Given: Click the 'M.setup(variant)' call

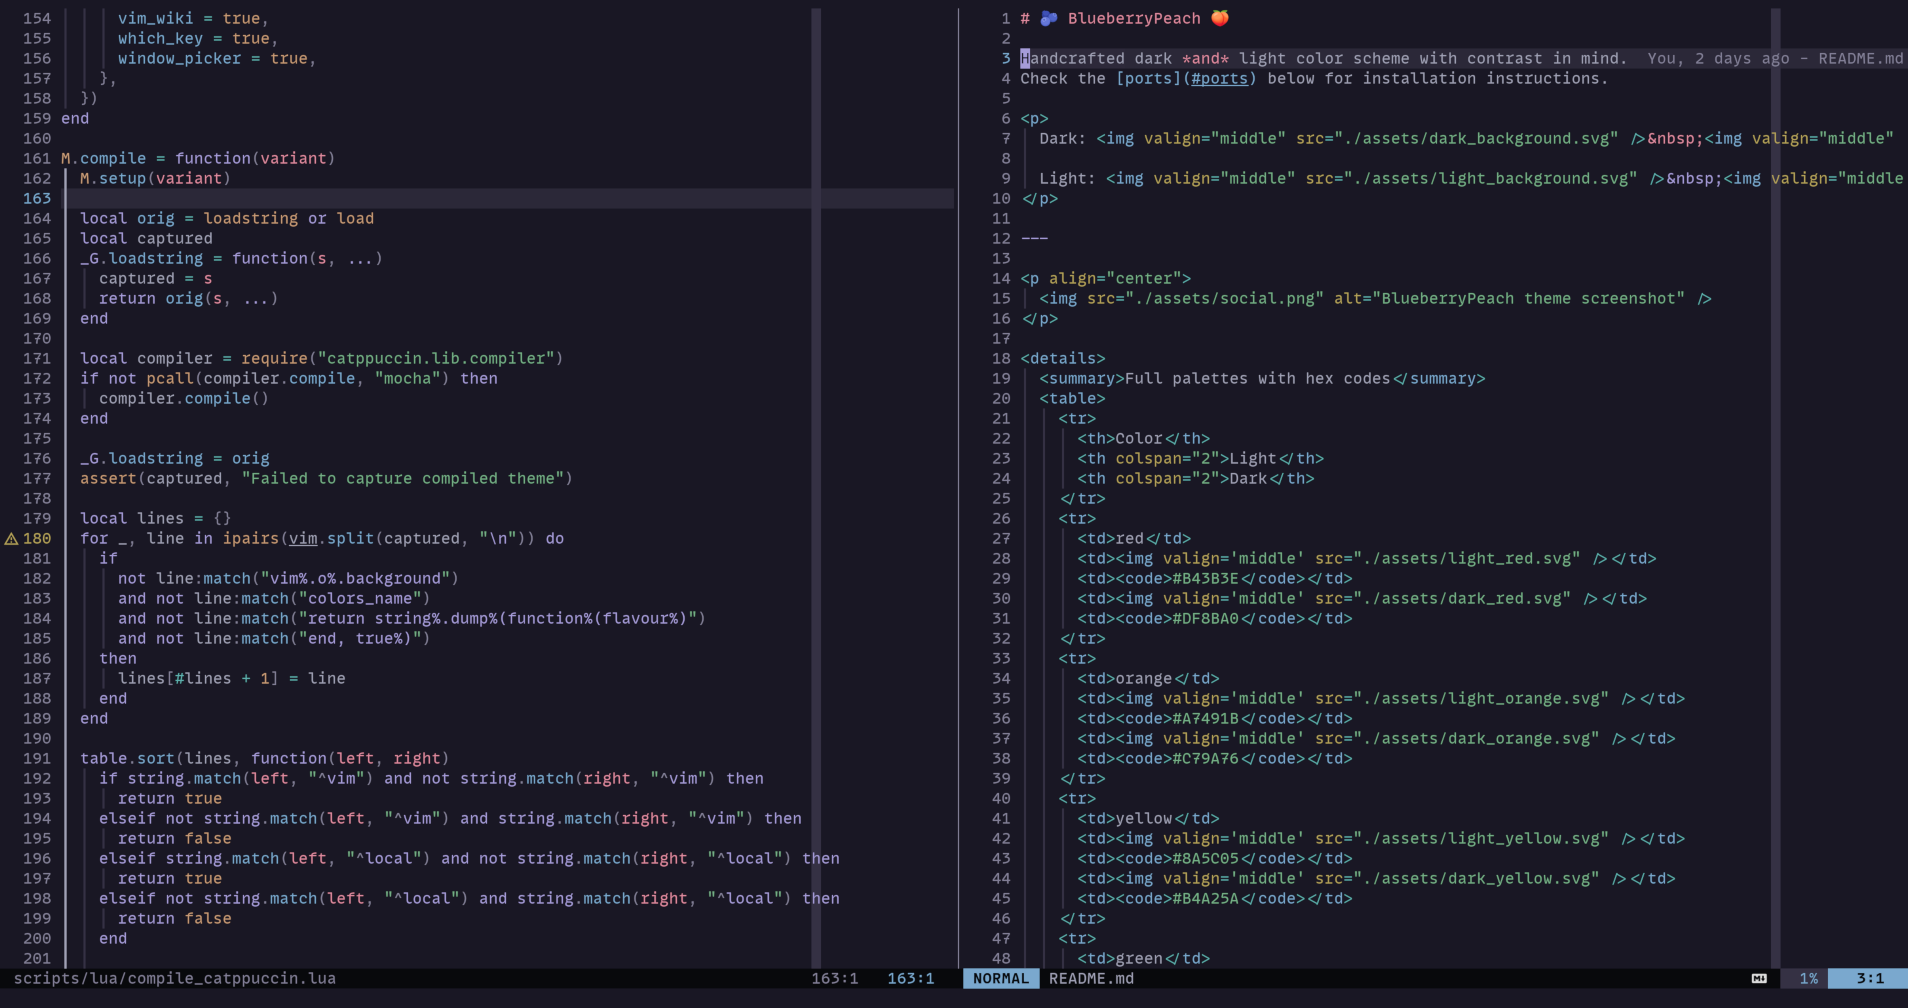Looking at the screenshot, I should (x=155, y=178).
